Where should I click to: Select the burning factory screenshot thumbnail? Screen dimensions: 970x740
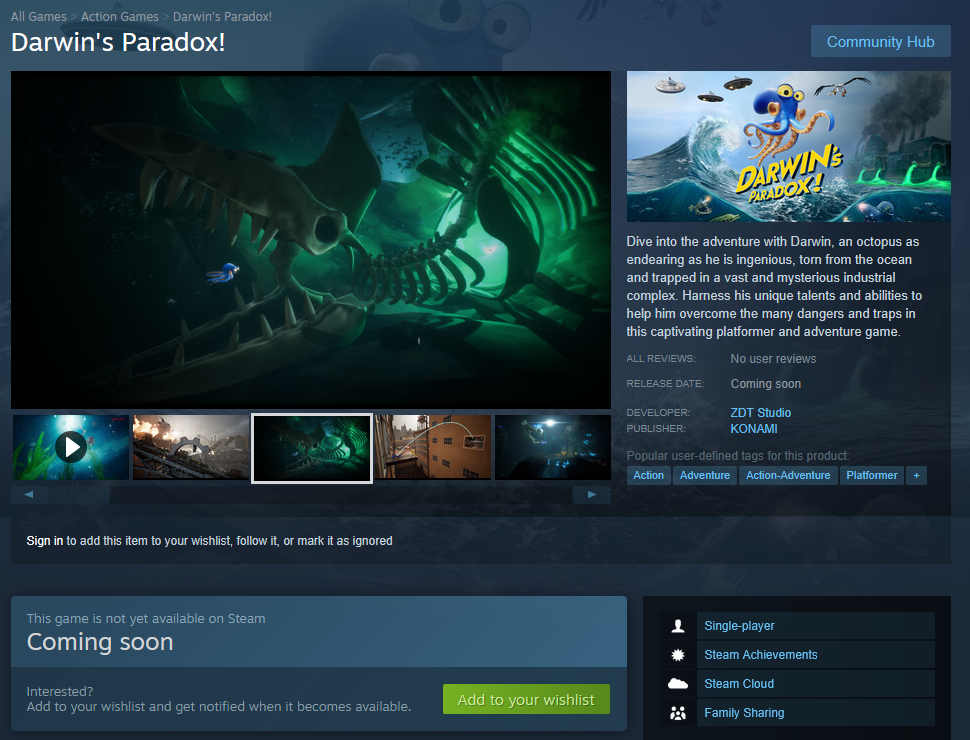[191, 447]
